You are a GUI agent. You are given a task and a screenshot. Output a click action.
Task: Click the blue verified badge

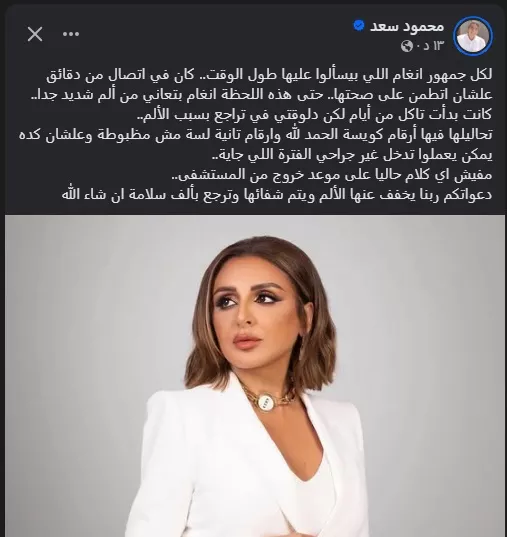359,25
